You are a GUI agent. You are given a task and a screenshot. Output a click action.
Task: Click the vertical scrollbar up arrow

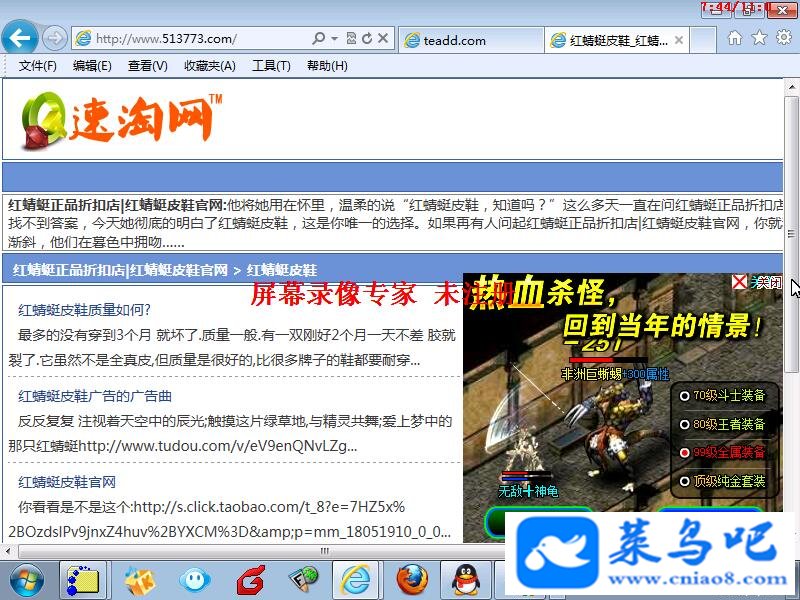[792, 87]
